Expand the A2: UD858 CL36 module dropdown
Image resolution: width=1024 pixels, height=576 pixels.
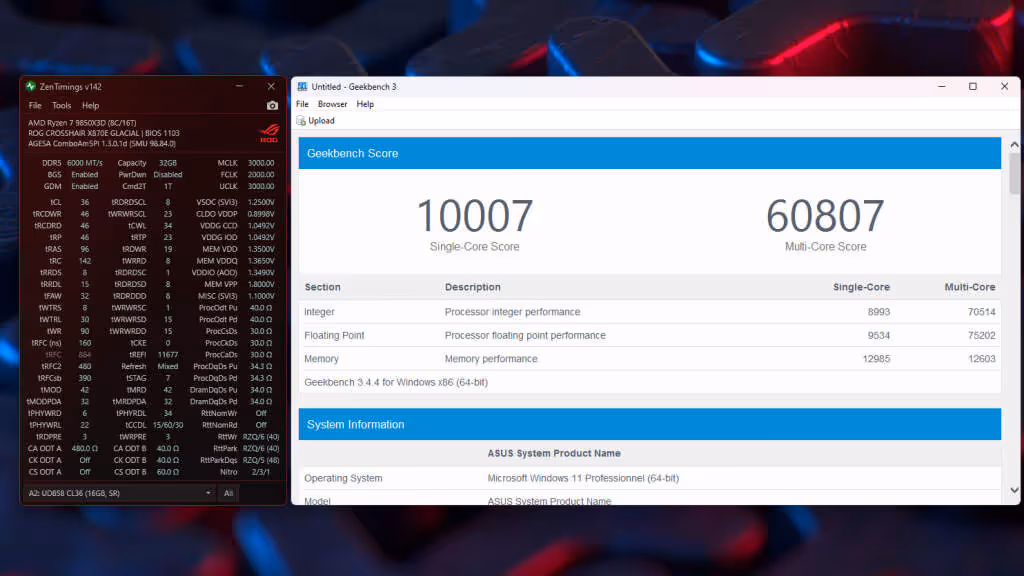coord(120,493)
